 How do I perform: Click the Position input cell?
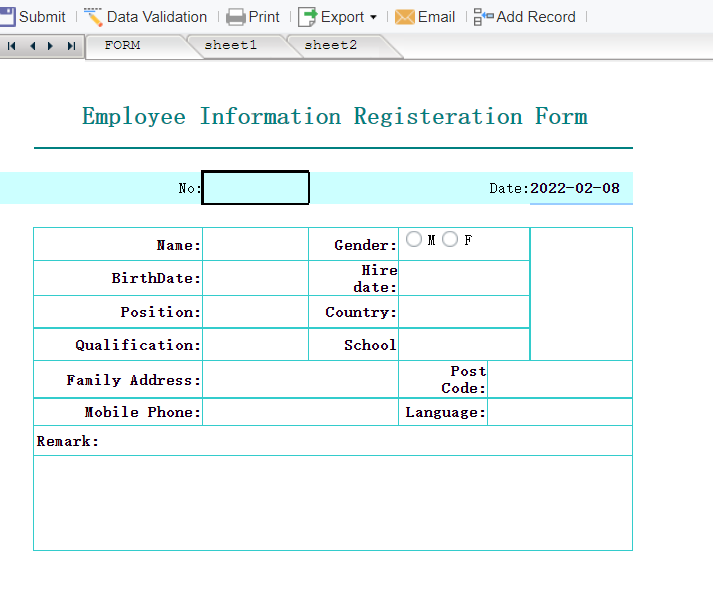(x=256, y=312)
